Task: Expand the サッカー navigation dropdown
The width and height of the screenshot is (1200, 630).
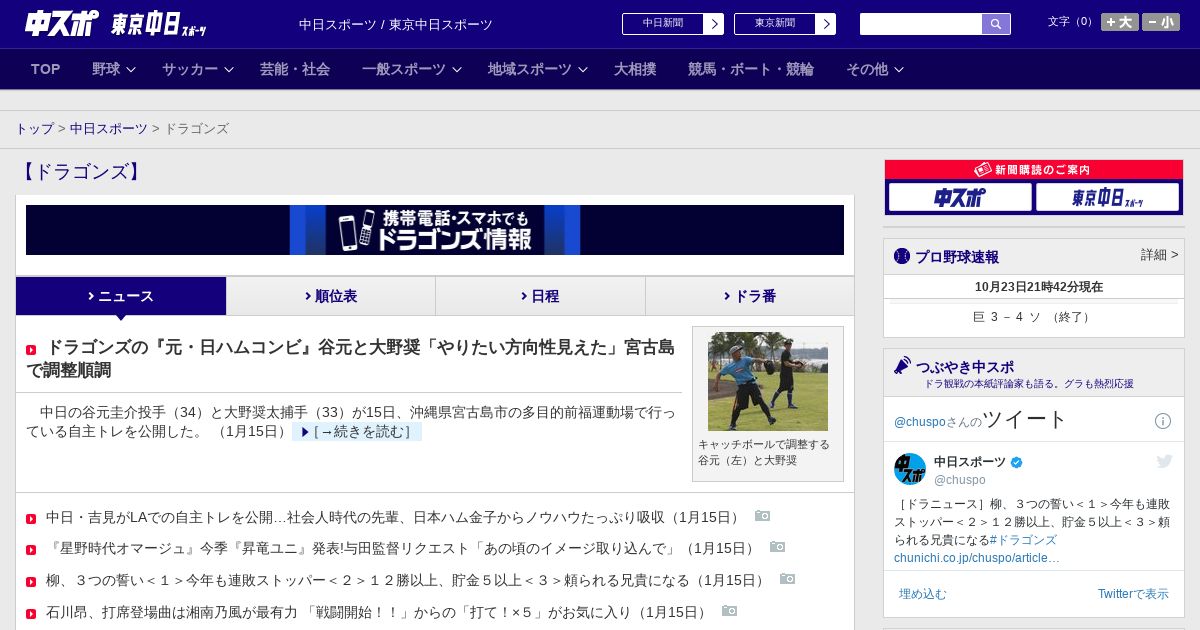Action: click(198, 69)
